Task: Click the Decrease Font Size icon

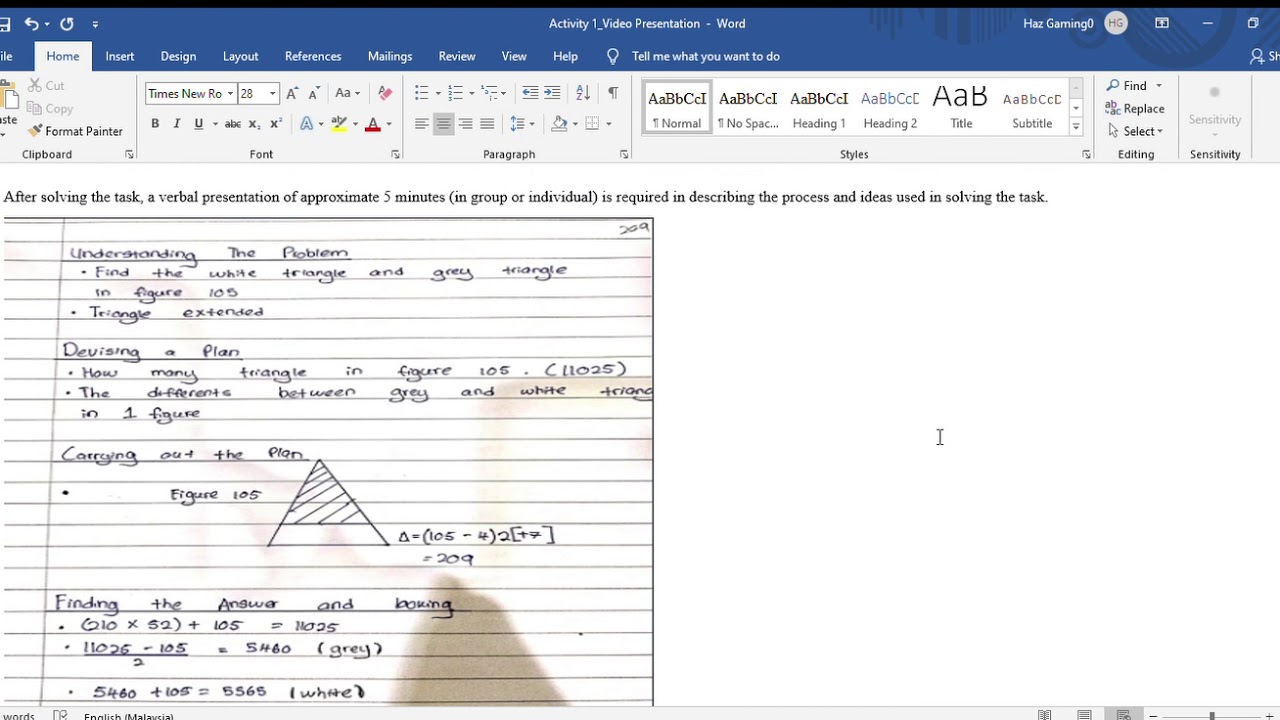Action: (x=314, y=93)
